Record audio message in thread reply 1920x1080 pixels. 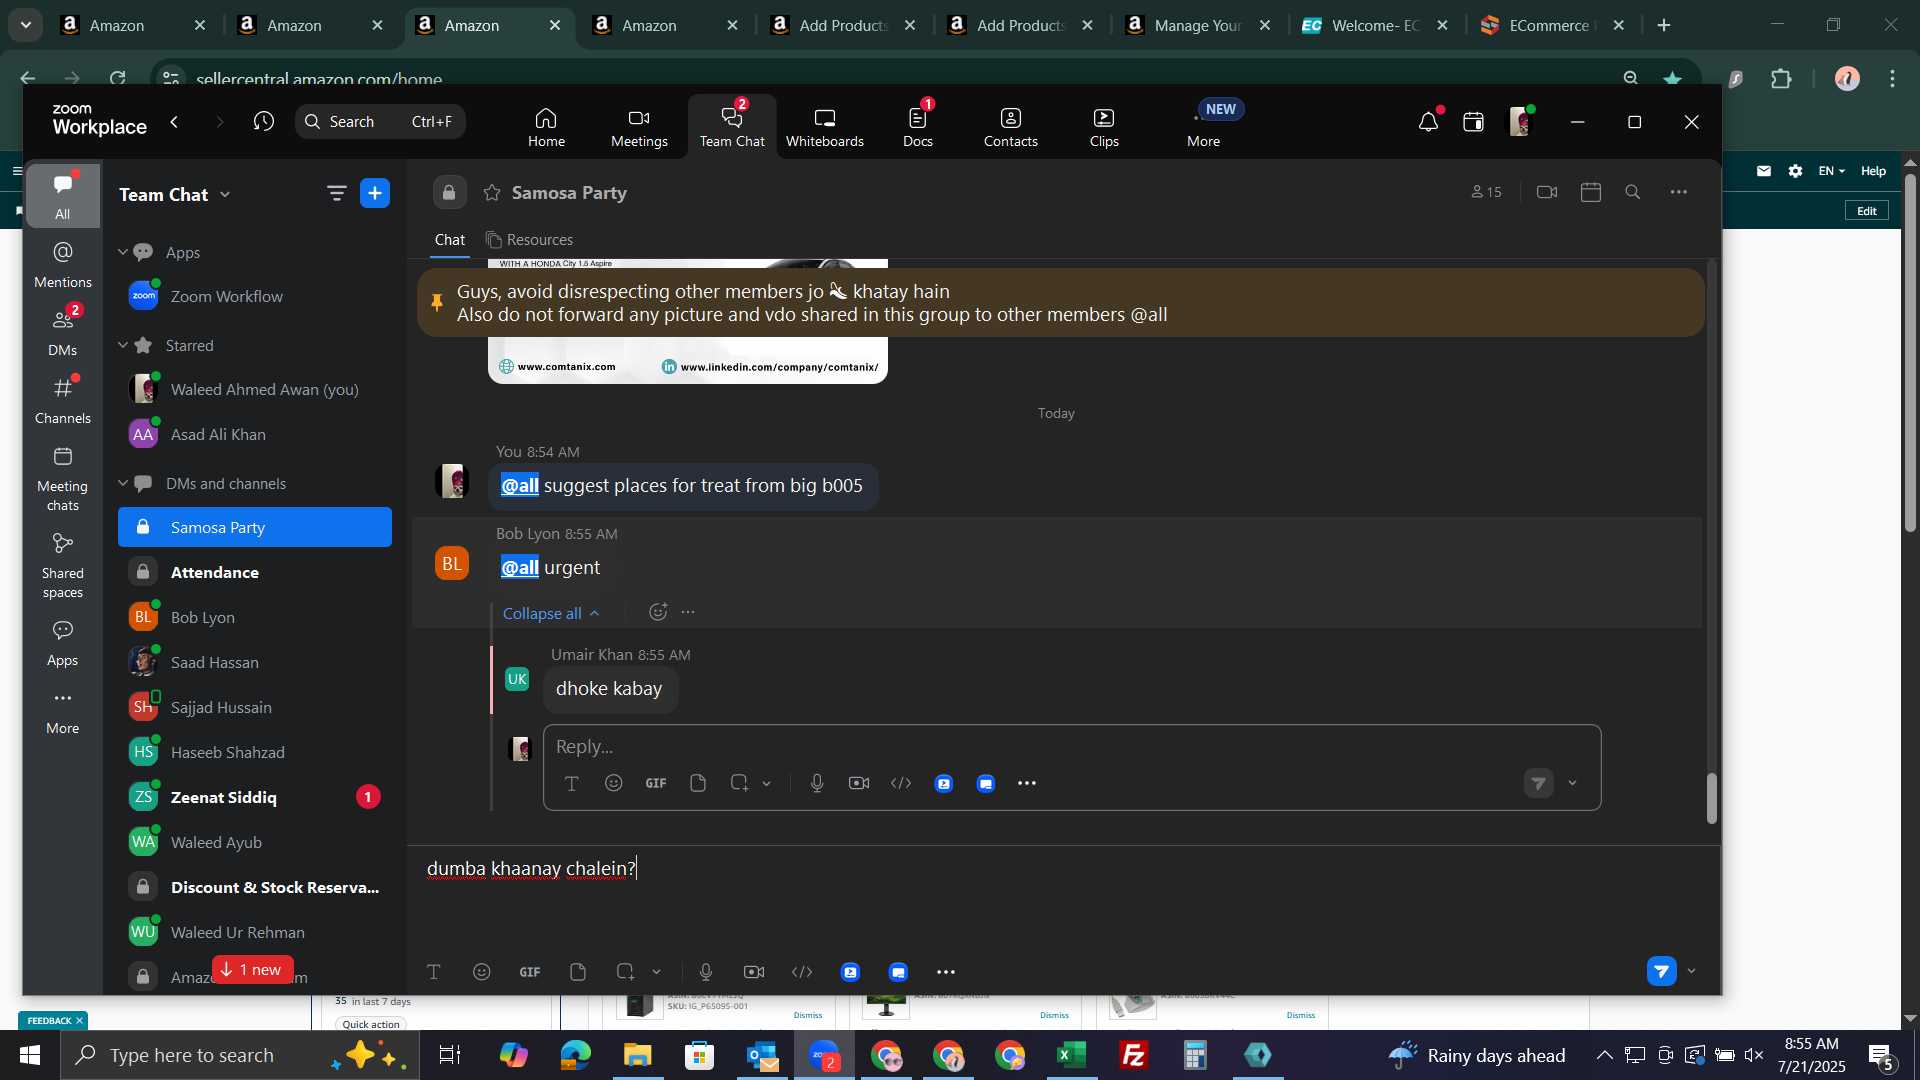817,783
